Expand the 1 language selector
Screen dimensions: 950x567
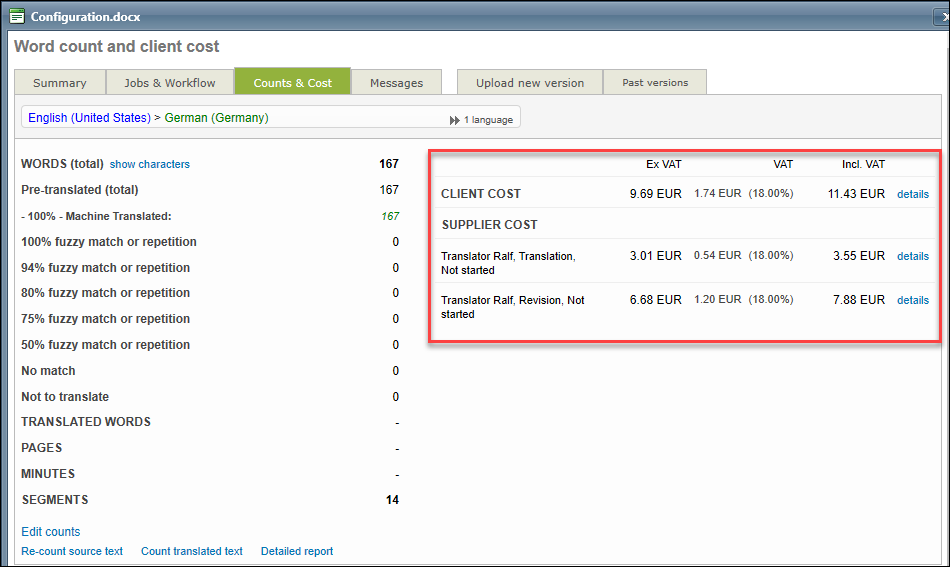tap(487, 120)
